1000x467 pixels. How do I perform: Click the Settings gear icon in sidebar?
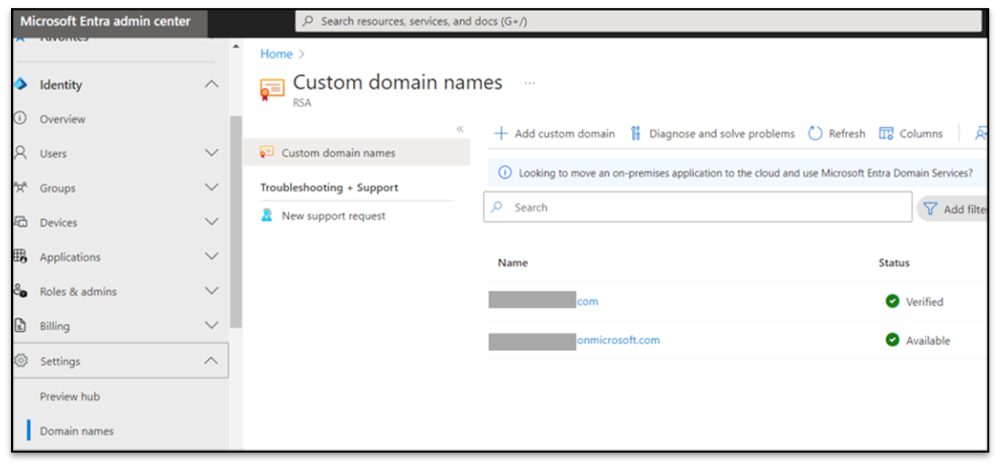tap(19, 361)
